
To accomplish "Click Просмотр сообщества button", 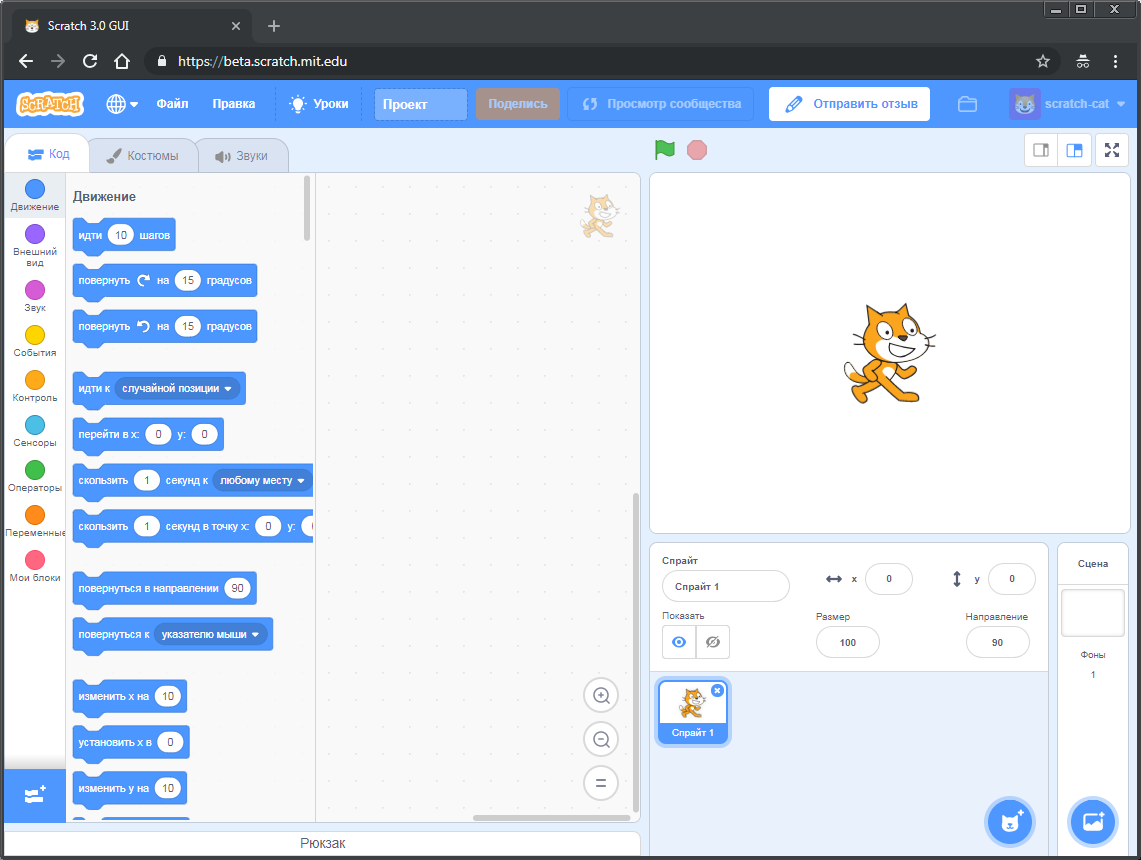I will click(x=662, y=104).
